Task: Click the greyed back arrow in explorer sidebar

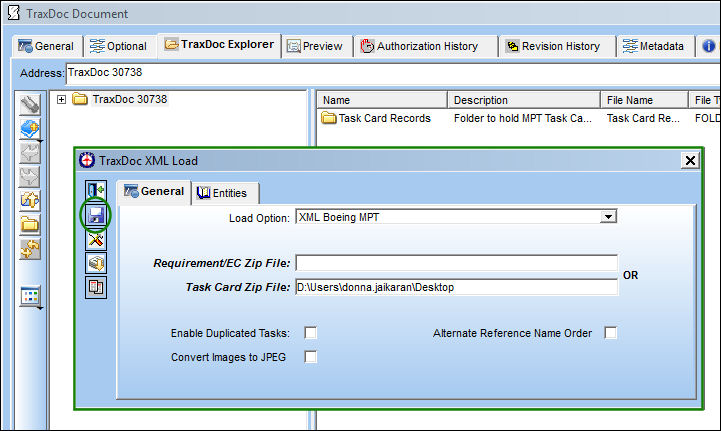Action: [30, 153]
